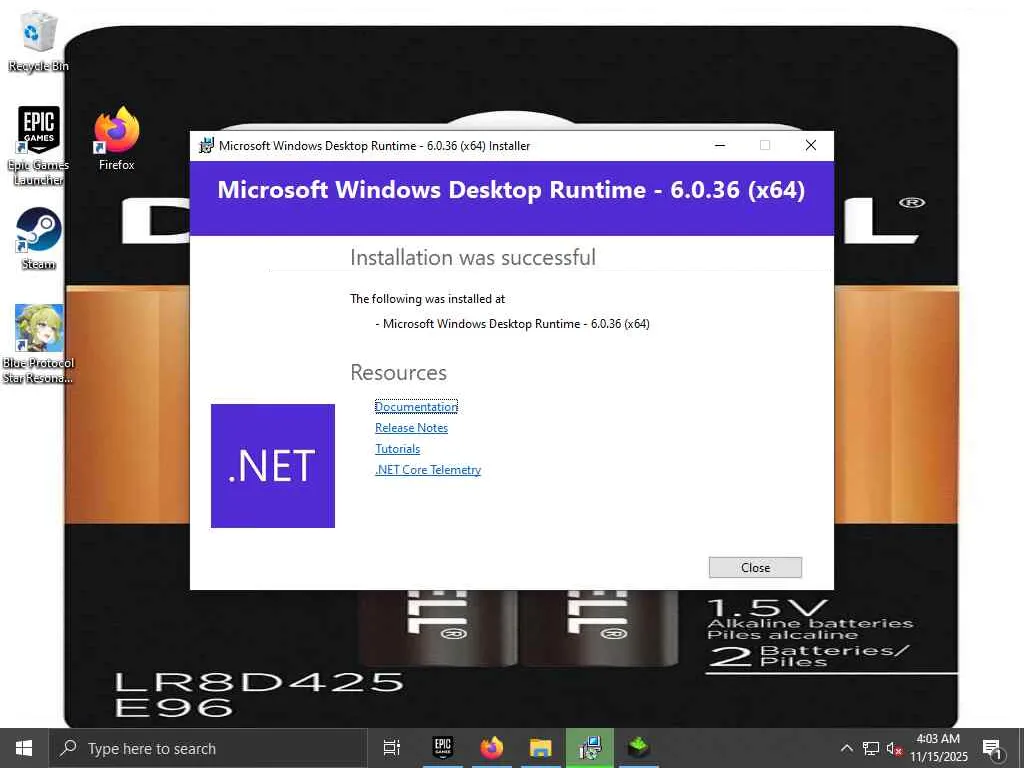Open Task View from taskbar
The height and width of the screenshot is (768, 1024).
[x=392, y=748]
